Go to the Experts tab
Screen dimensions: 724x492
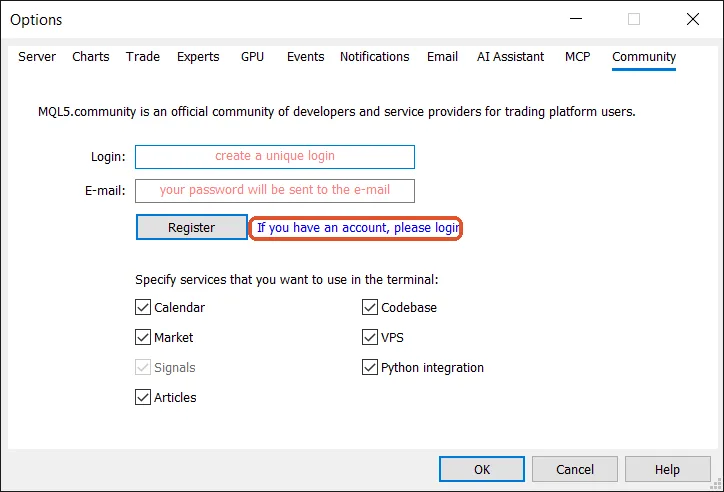click(198, 57)
